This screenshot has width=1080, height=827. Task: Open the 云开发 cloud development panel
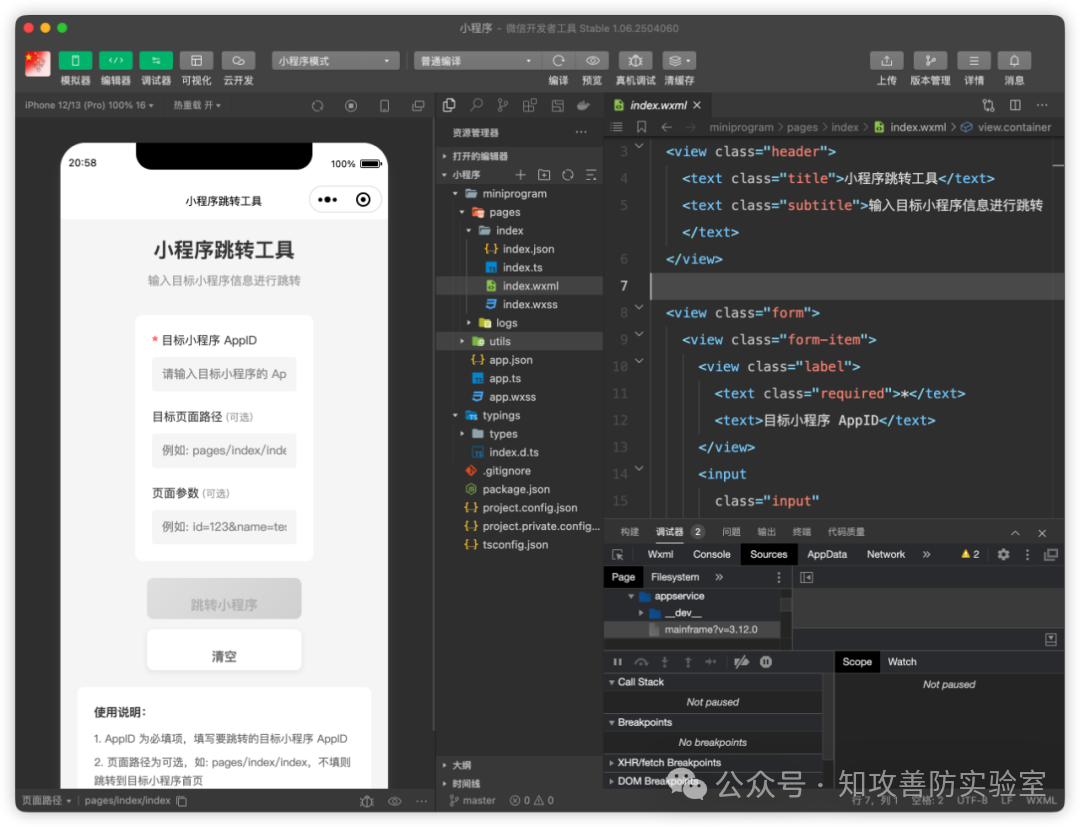click(238, 61)
